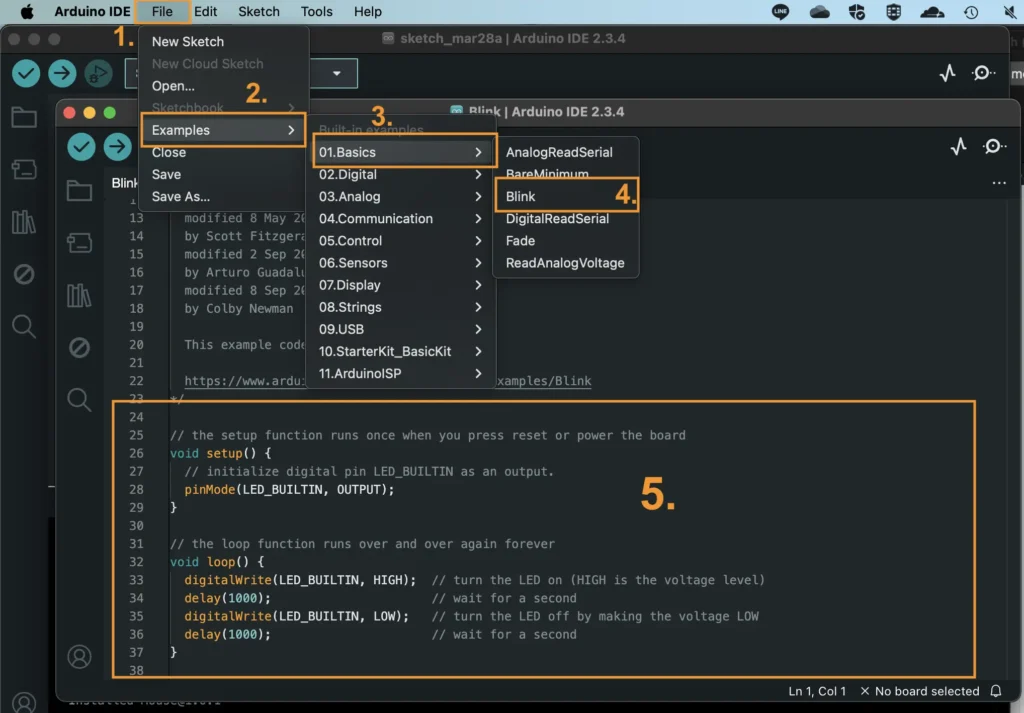1024x713 pixels.
Task: Open Library Manager in Blink window sidebar
Action: click(79, 295)
